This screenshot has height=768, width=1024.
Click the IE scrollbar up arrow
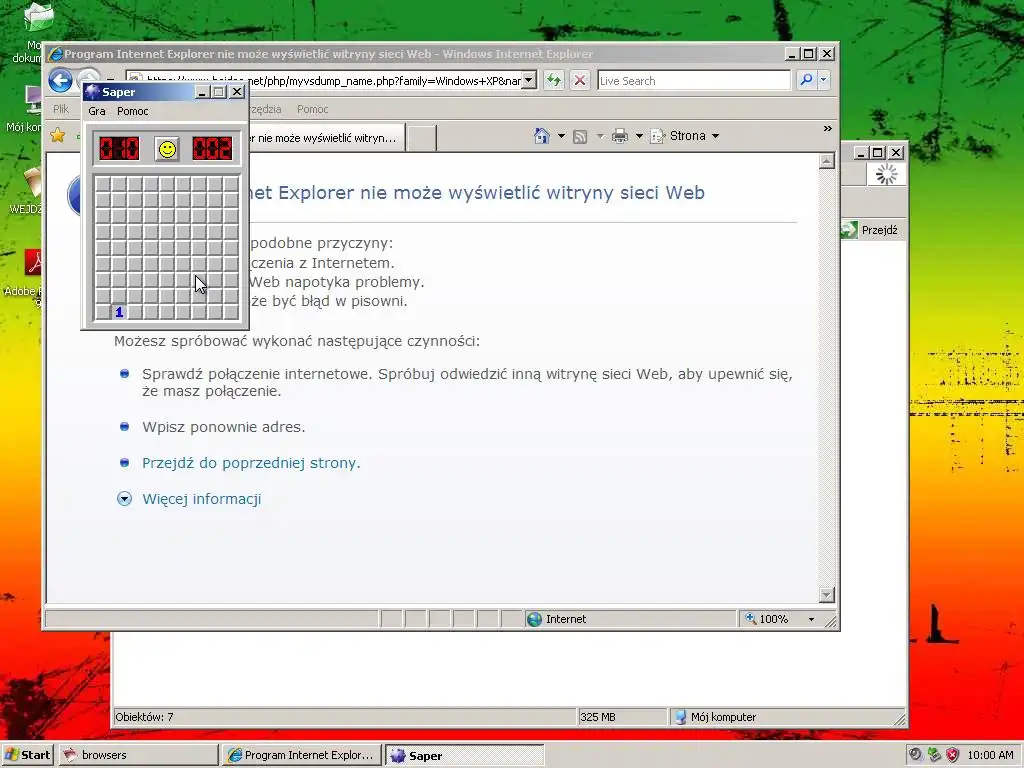point(827,161)
